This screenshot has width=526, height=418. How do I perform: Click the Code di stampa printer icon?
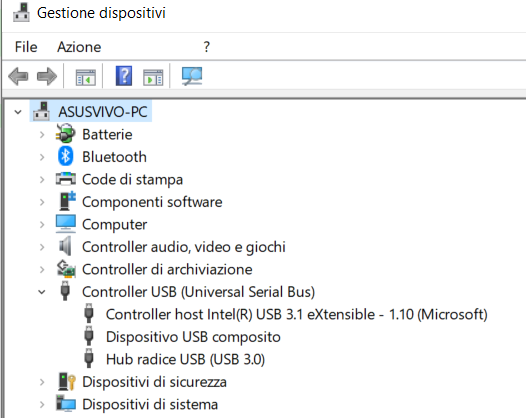tap(65, 179)
